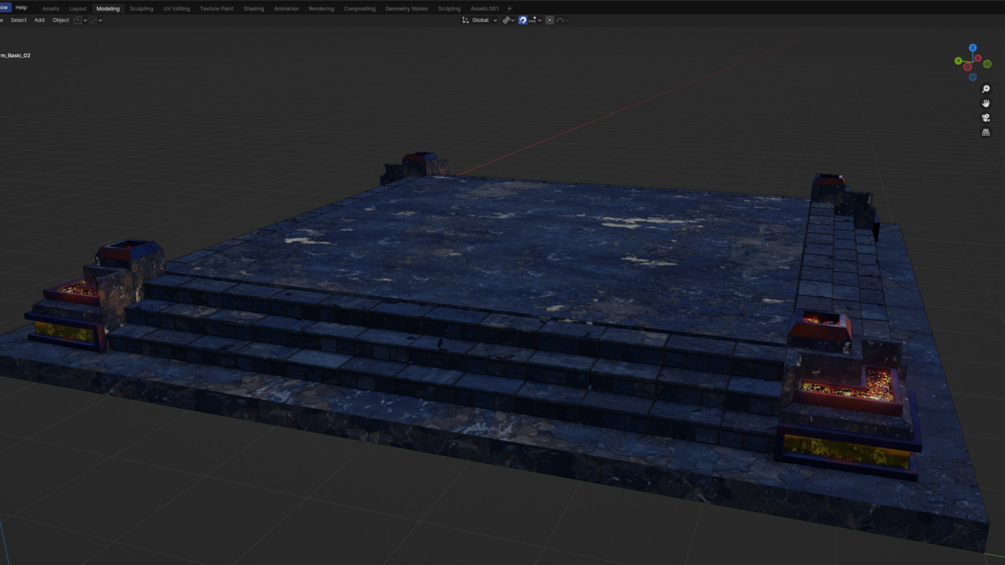Open the viewport Add menu
Screen dimensions: 1005x565
(x=39, y=20)
